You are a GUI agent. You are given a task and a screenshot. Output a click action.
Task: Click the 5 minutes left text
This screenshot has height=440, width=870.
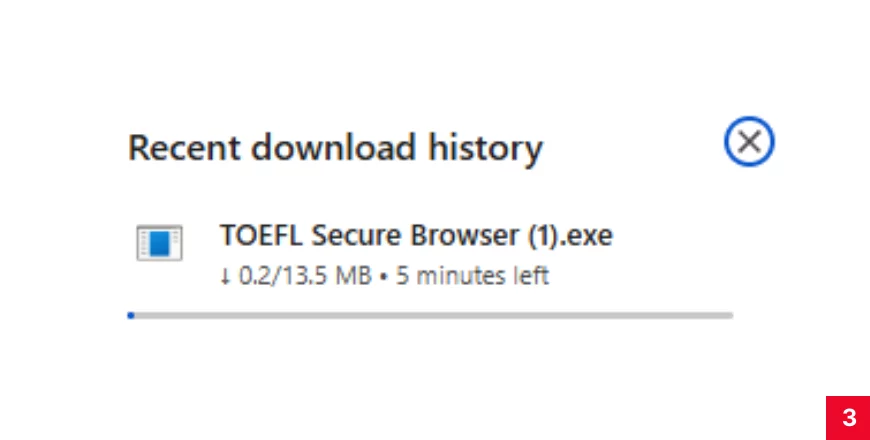[473, 275]
